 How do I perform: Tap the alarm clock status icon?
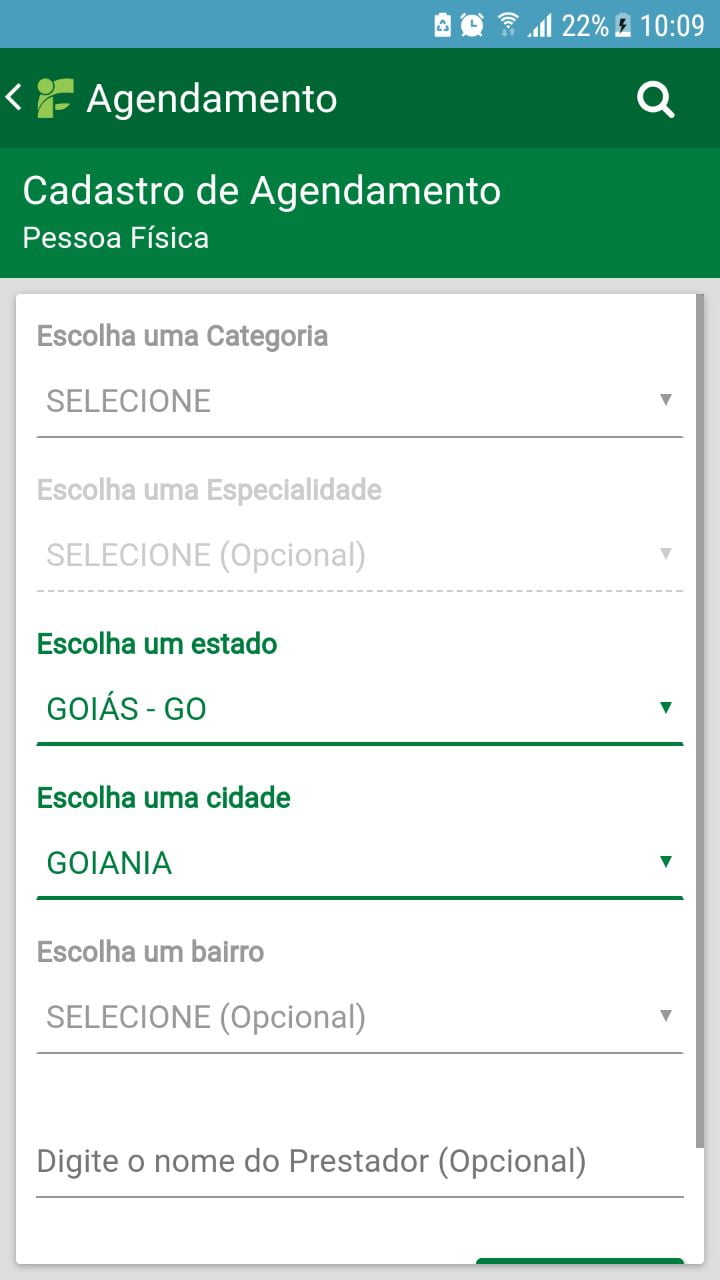point(472,25)
